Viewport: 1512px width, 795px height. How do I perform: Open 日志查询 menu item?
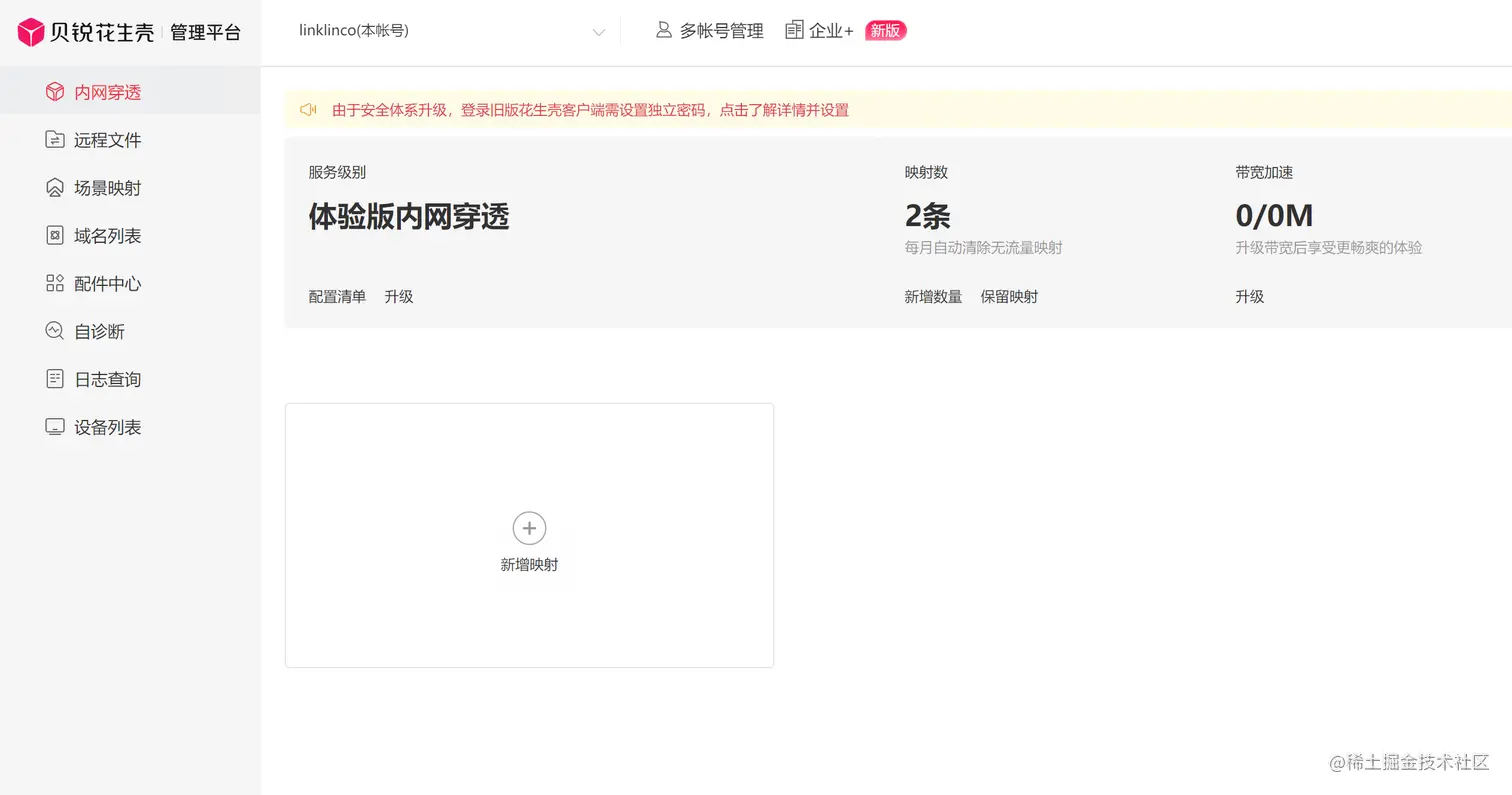click(x=130, y=379)
